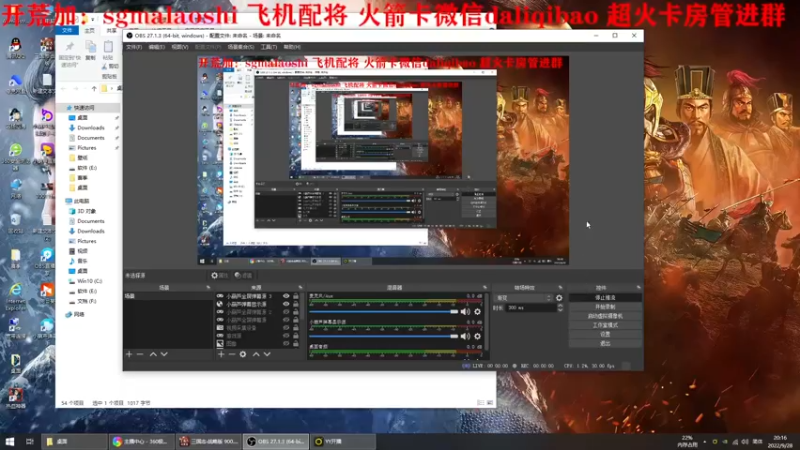Toggle lock on the 游戏源 source

click(296, 336)
